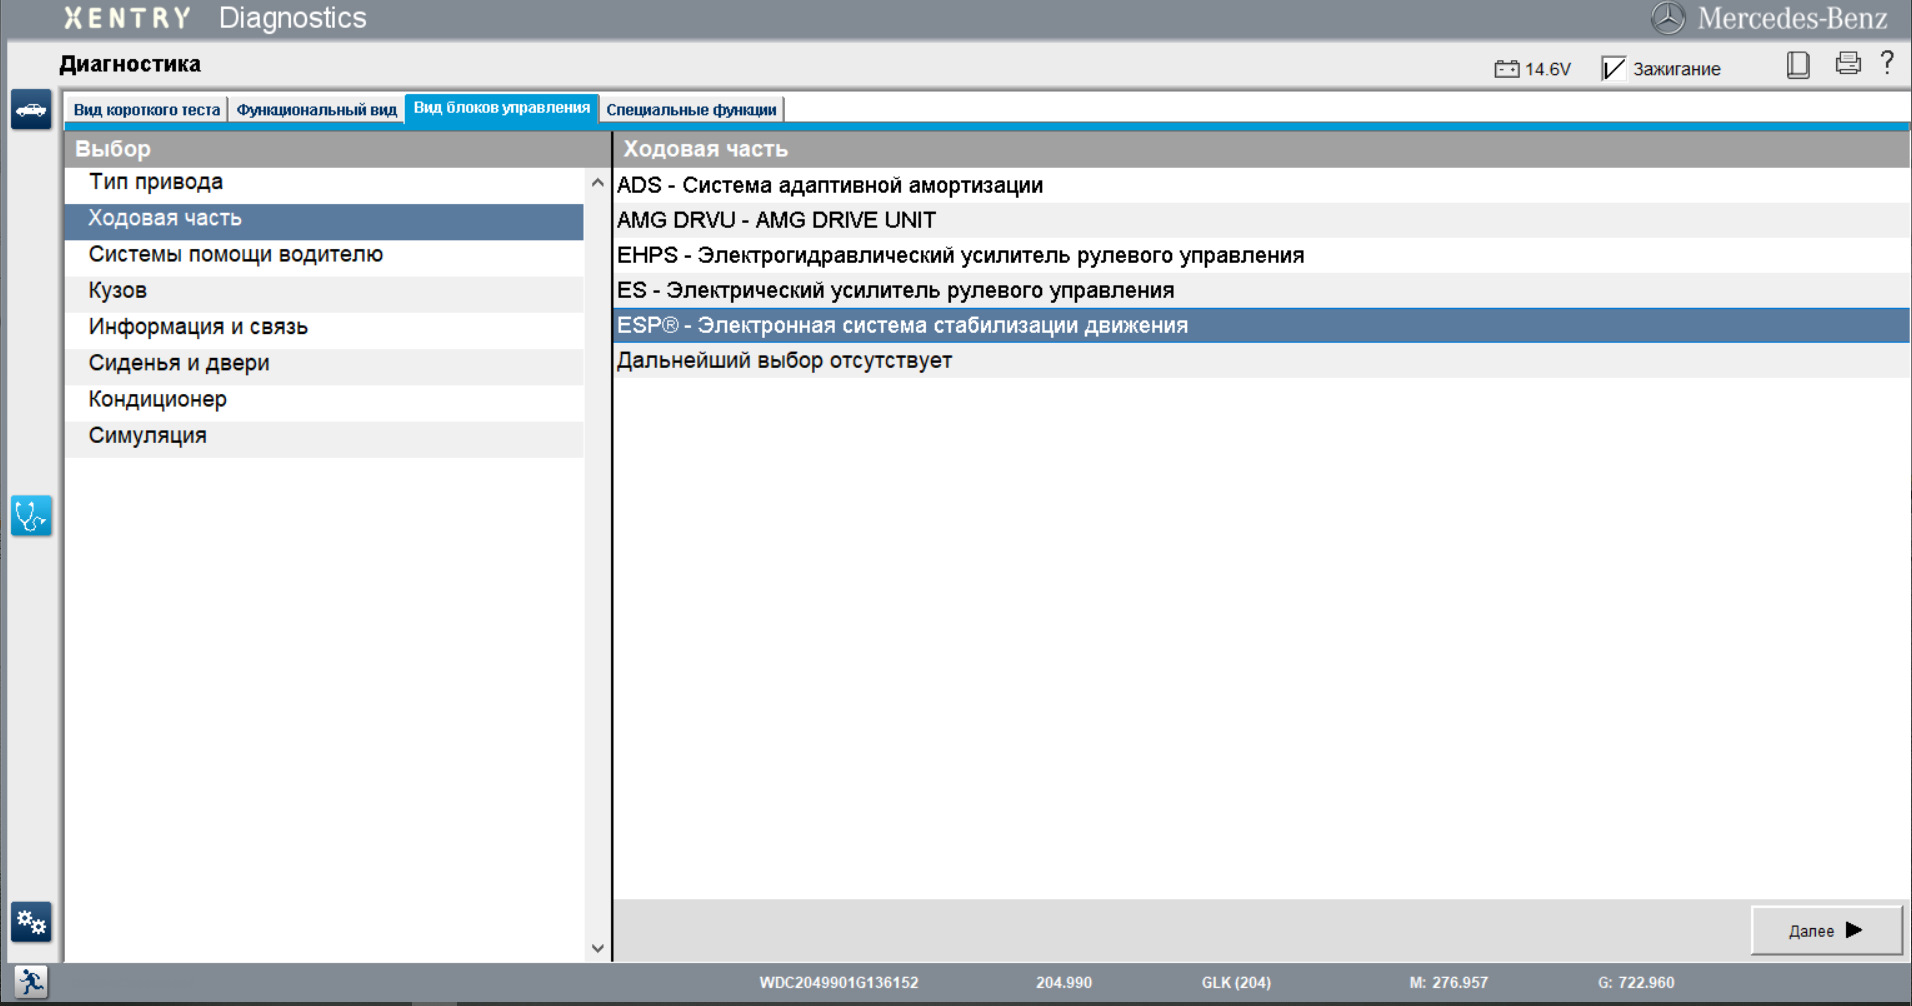
Task: Click scroll down arrow of selection list
Action: point(598,948)
